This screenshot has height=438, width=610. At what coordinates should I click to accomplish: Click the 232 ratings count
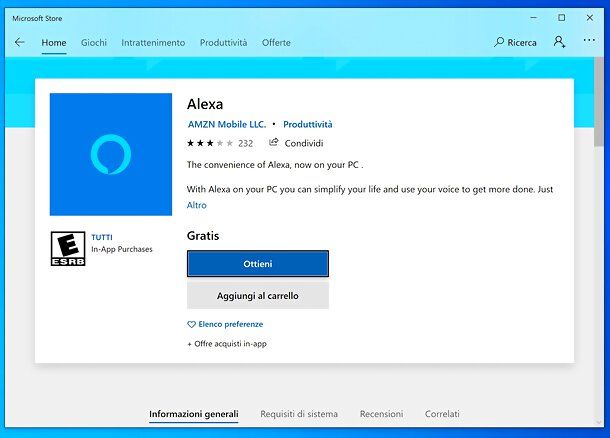click(x=245, y=144)
